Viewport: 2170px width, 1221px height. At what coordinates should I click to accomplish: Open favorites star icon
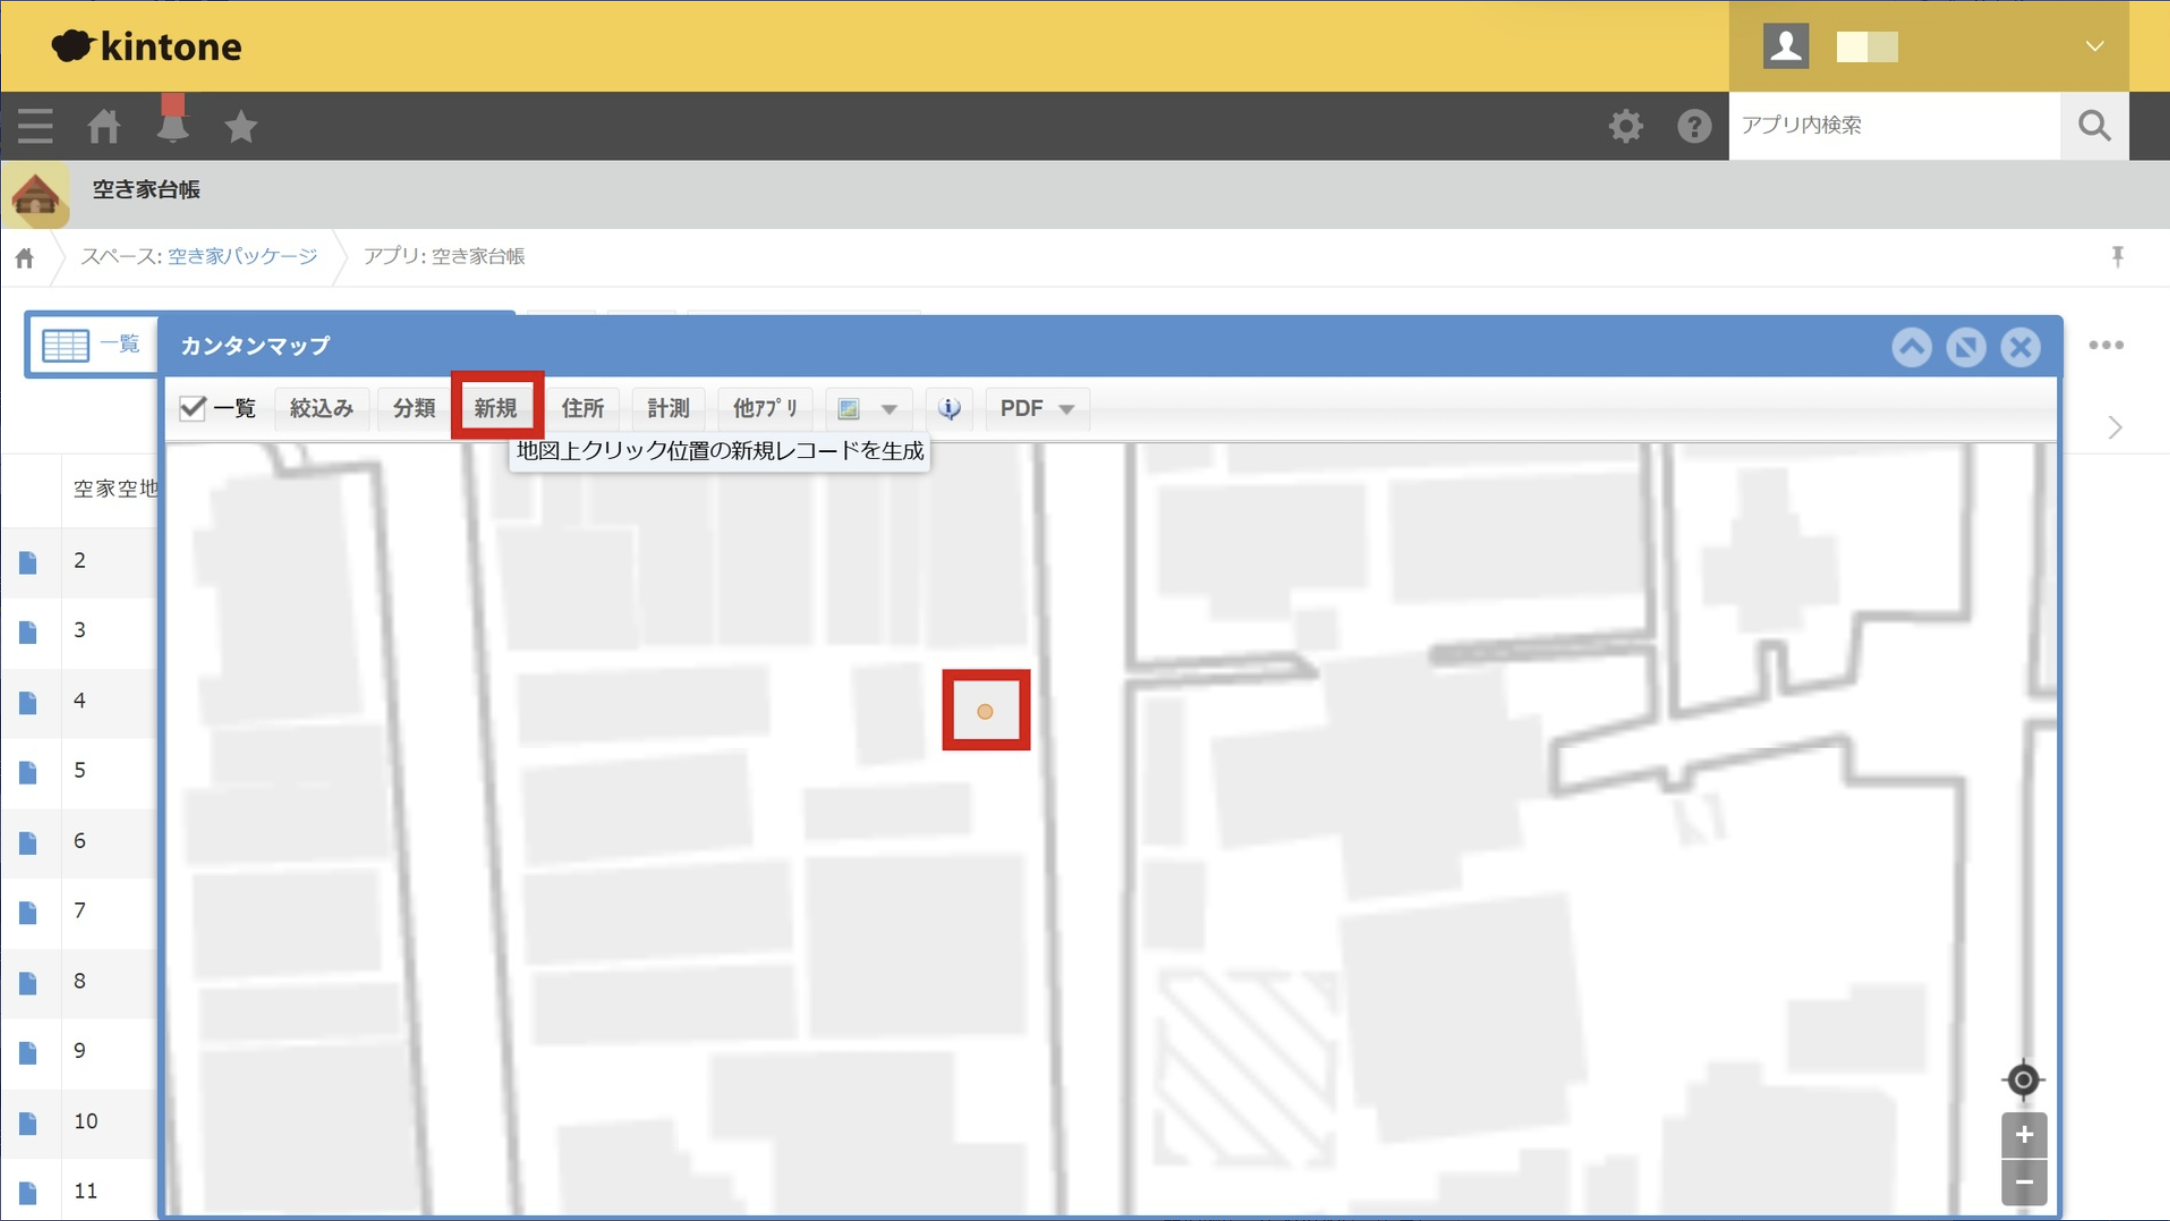pyautogui.click(x=241, y=126)
